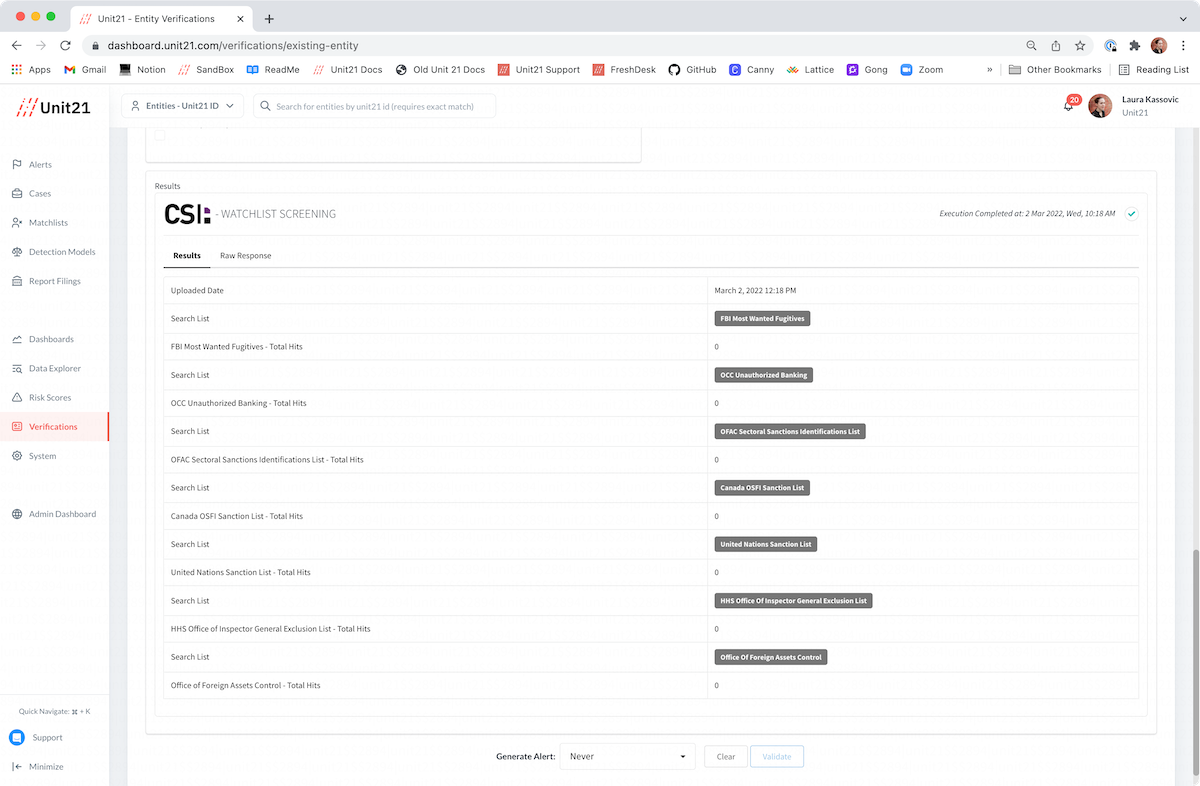Click OCC Unauthorized Banking tag
The height and width of the screenshot is (786, 1200).
(x=764, y=375)
